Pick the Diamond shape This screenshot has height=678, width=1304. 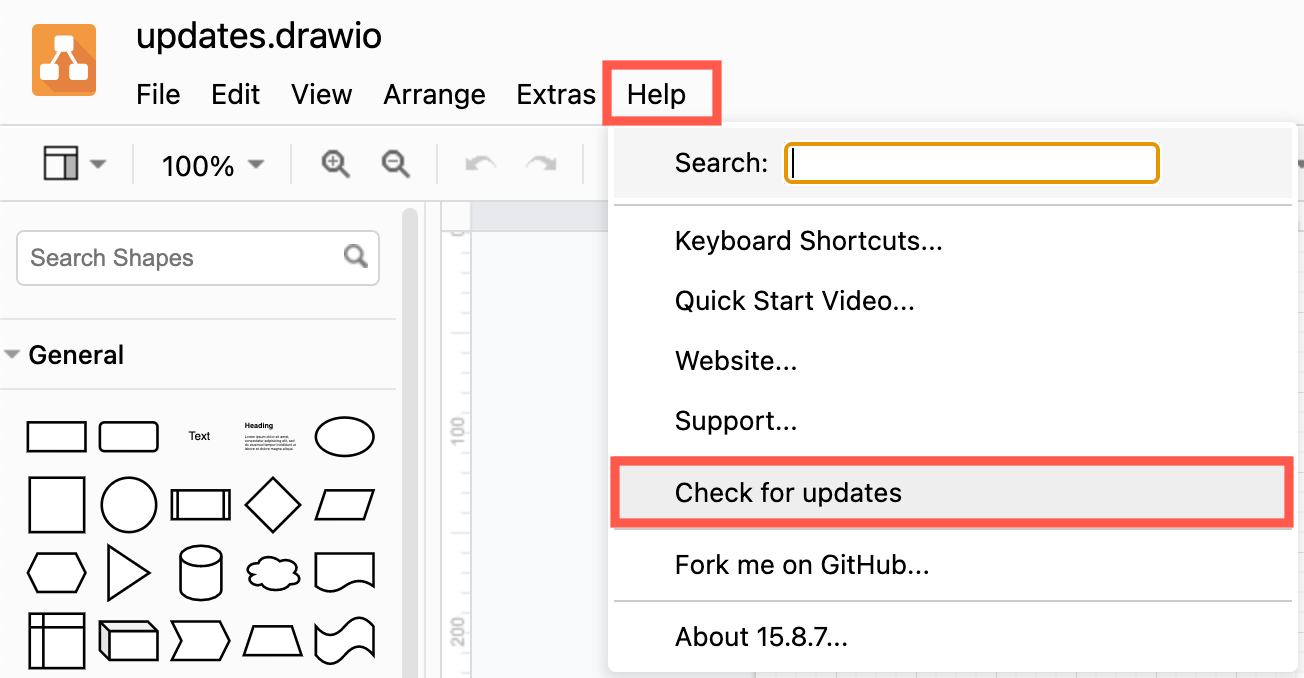click(272, 505)
